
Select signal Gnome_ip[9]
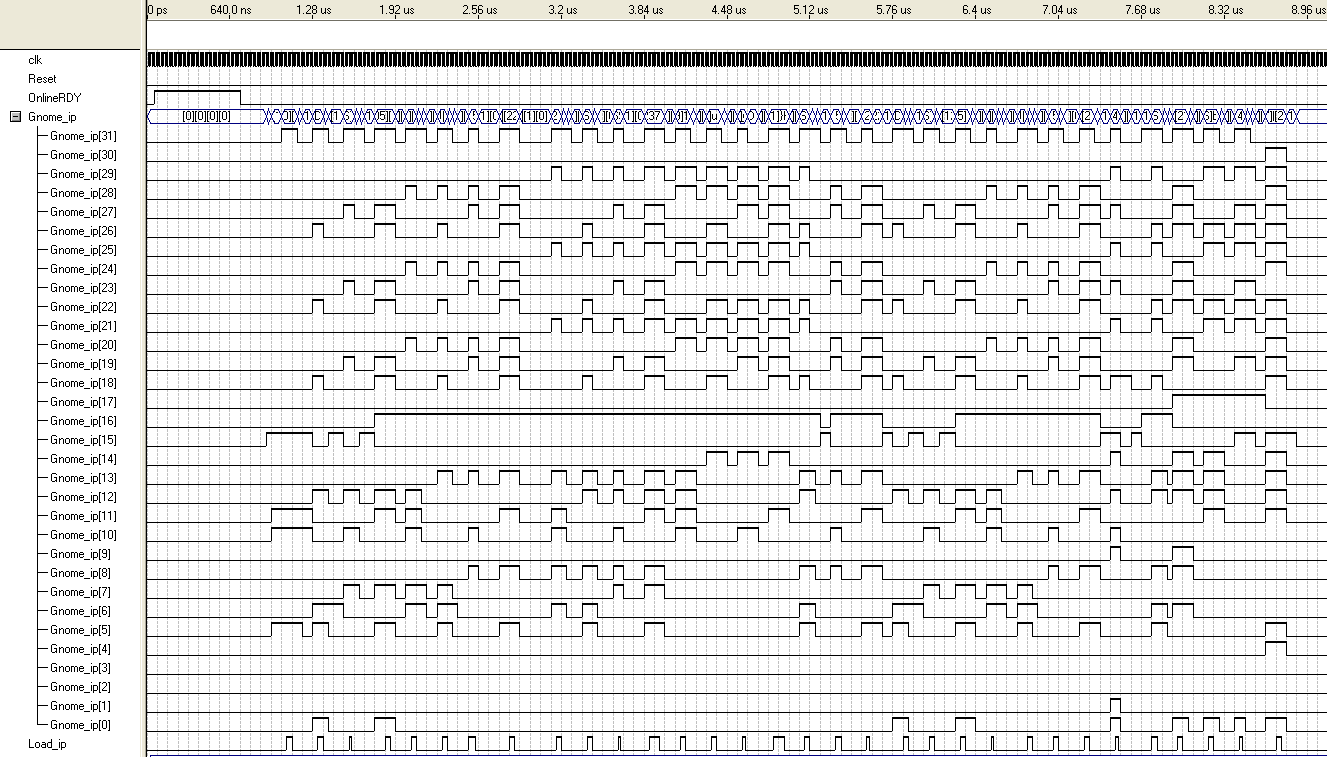pyautogui.click(x=80, y=554)
